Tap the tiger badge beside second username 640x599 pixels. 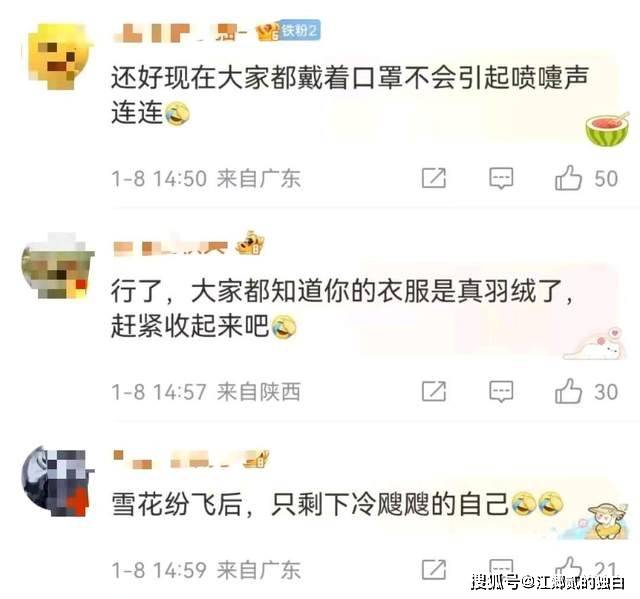click(x=250, y=244)
